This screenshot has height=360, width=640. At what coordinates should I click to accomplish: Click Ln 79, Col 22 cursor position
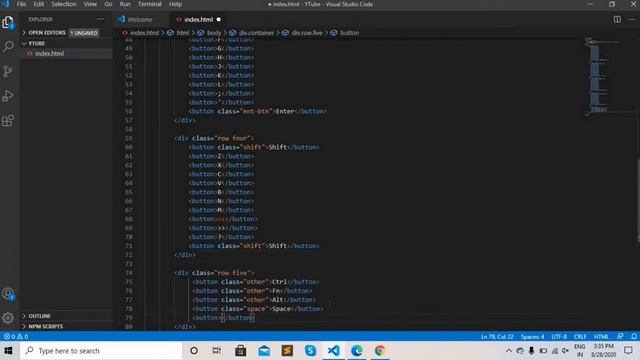pos(497,337)
